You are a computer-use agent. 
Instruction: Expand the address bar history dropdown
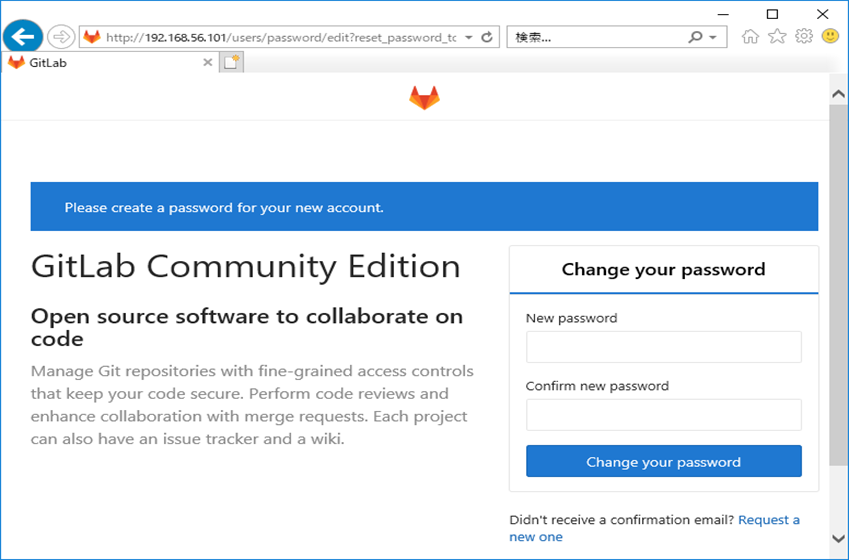tap(469, 37)
